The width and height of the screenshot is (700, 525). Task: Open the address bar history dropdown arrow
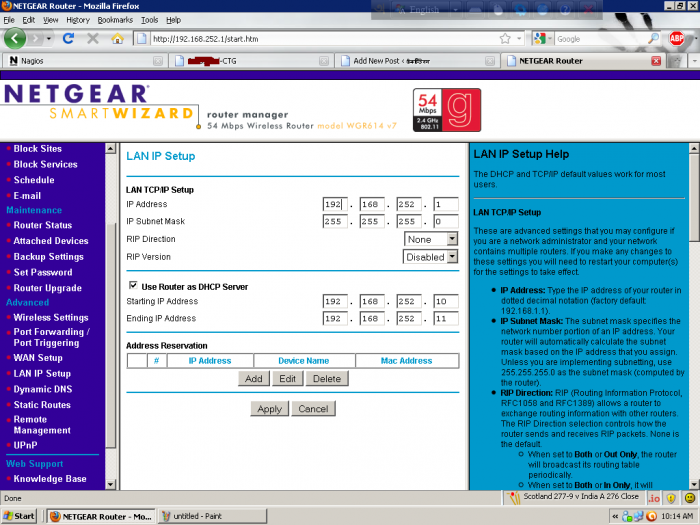(x=519, y=39)
